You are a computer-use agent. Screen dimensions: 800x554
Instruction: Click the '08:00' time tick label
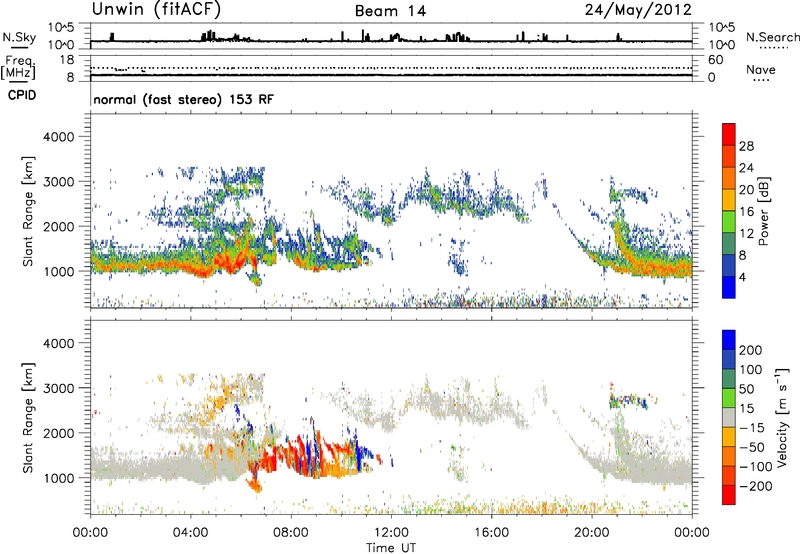coord(291,533)
